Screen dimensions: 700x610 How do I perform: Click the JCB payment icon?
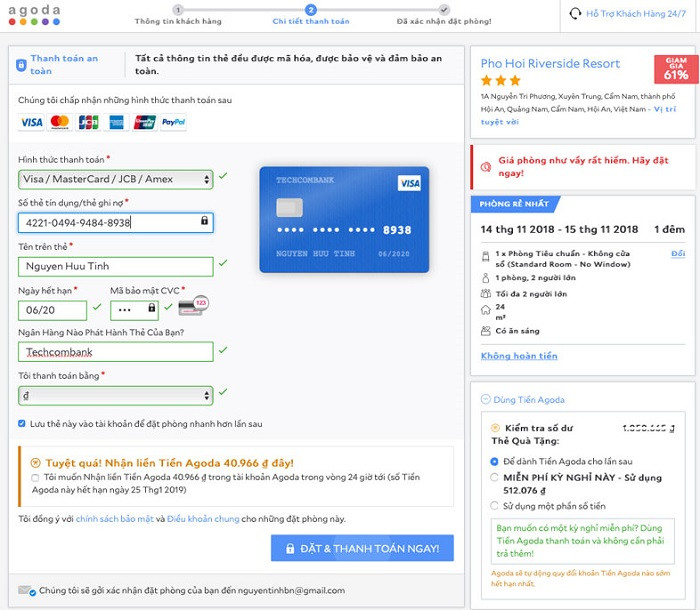pos(88,122)
